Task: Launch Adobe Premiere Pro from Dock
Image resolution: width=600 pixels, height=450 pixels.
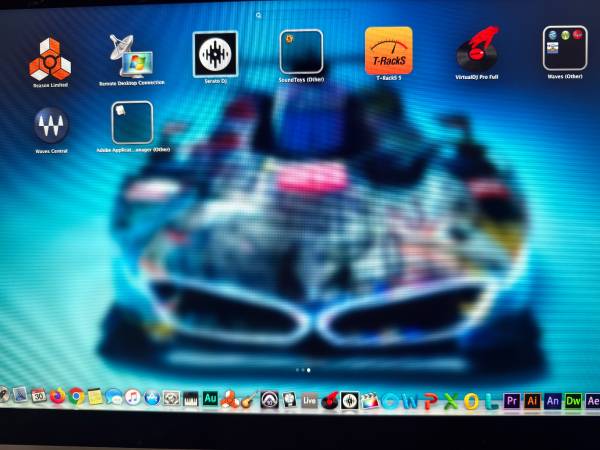Action: pyautogui.click(x=513, y=401)
